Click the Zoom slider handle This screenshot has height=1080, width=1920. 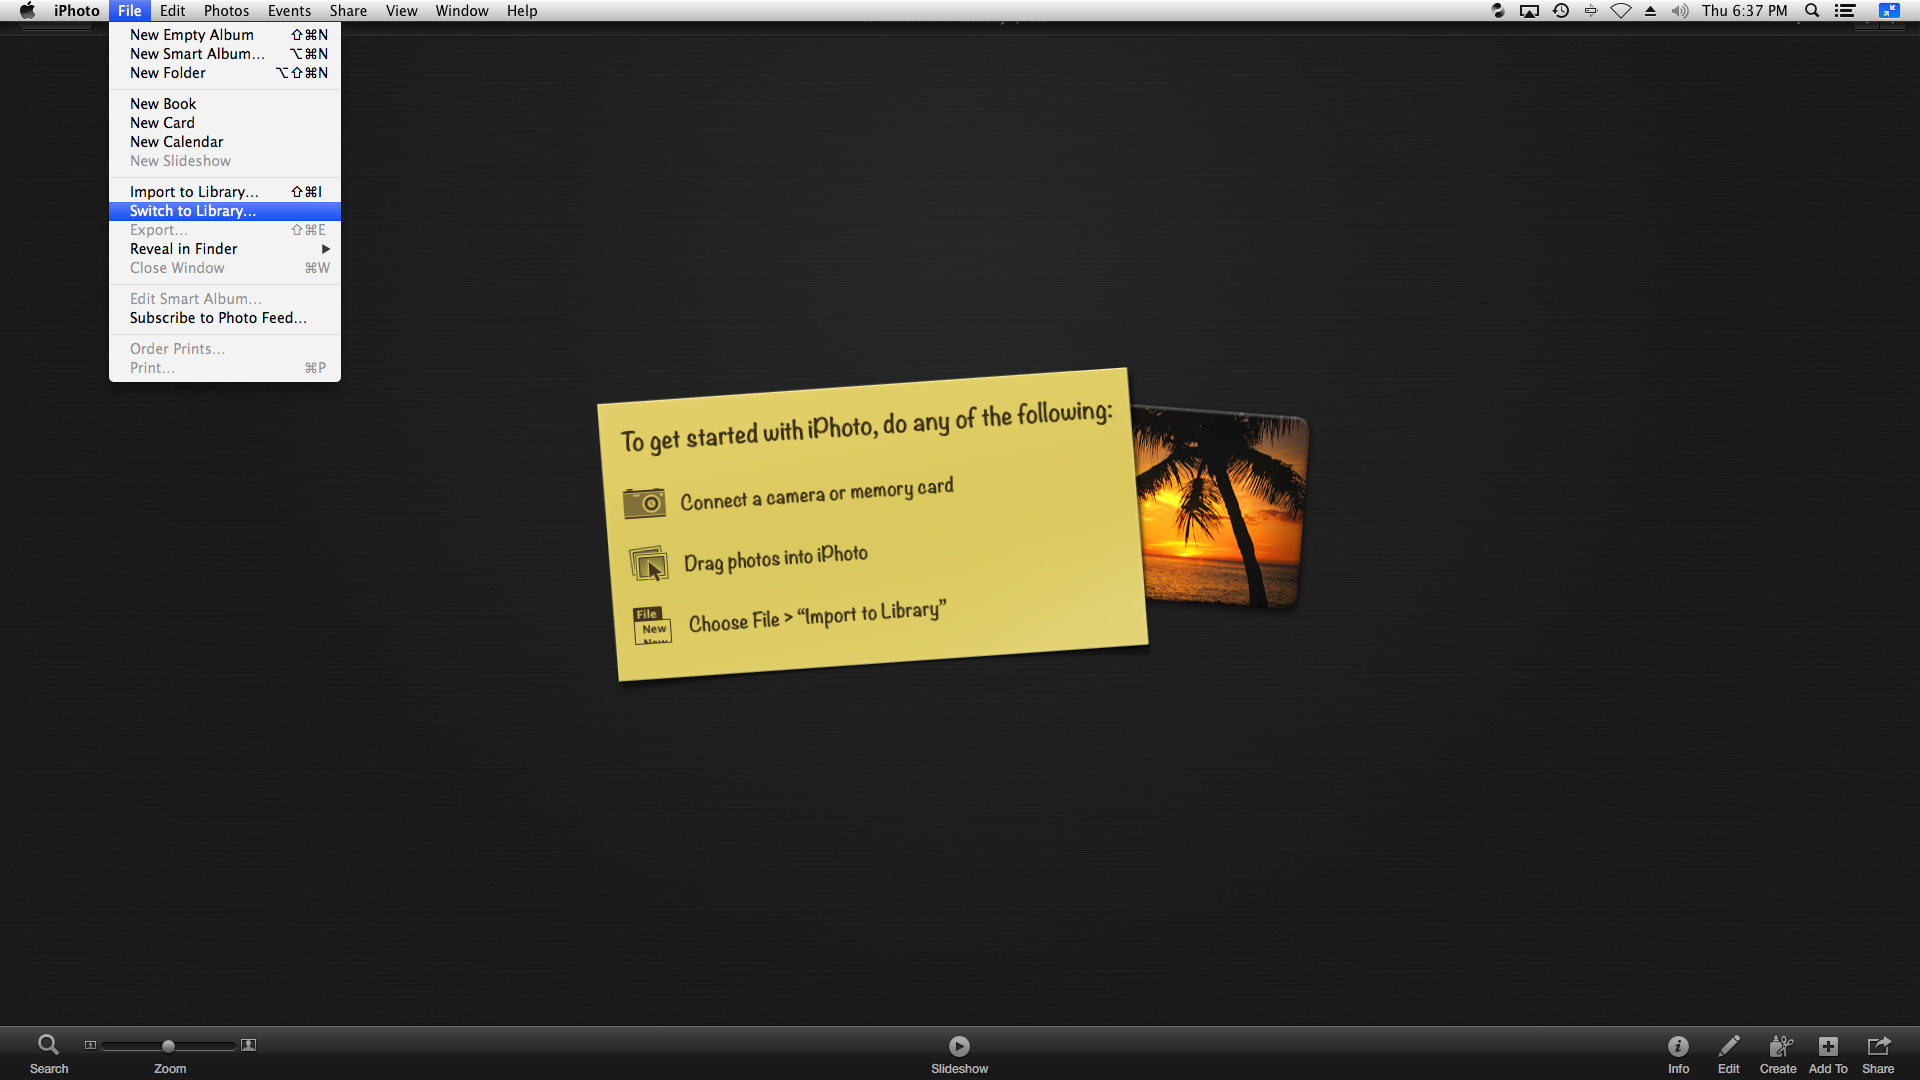[x=168, y=1046]
